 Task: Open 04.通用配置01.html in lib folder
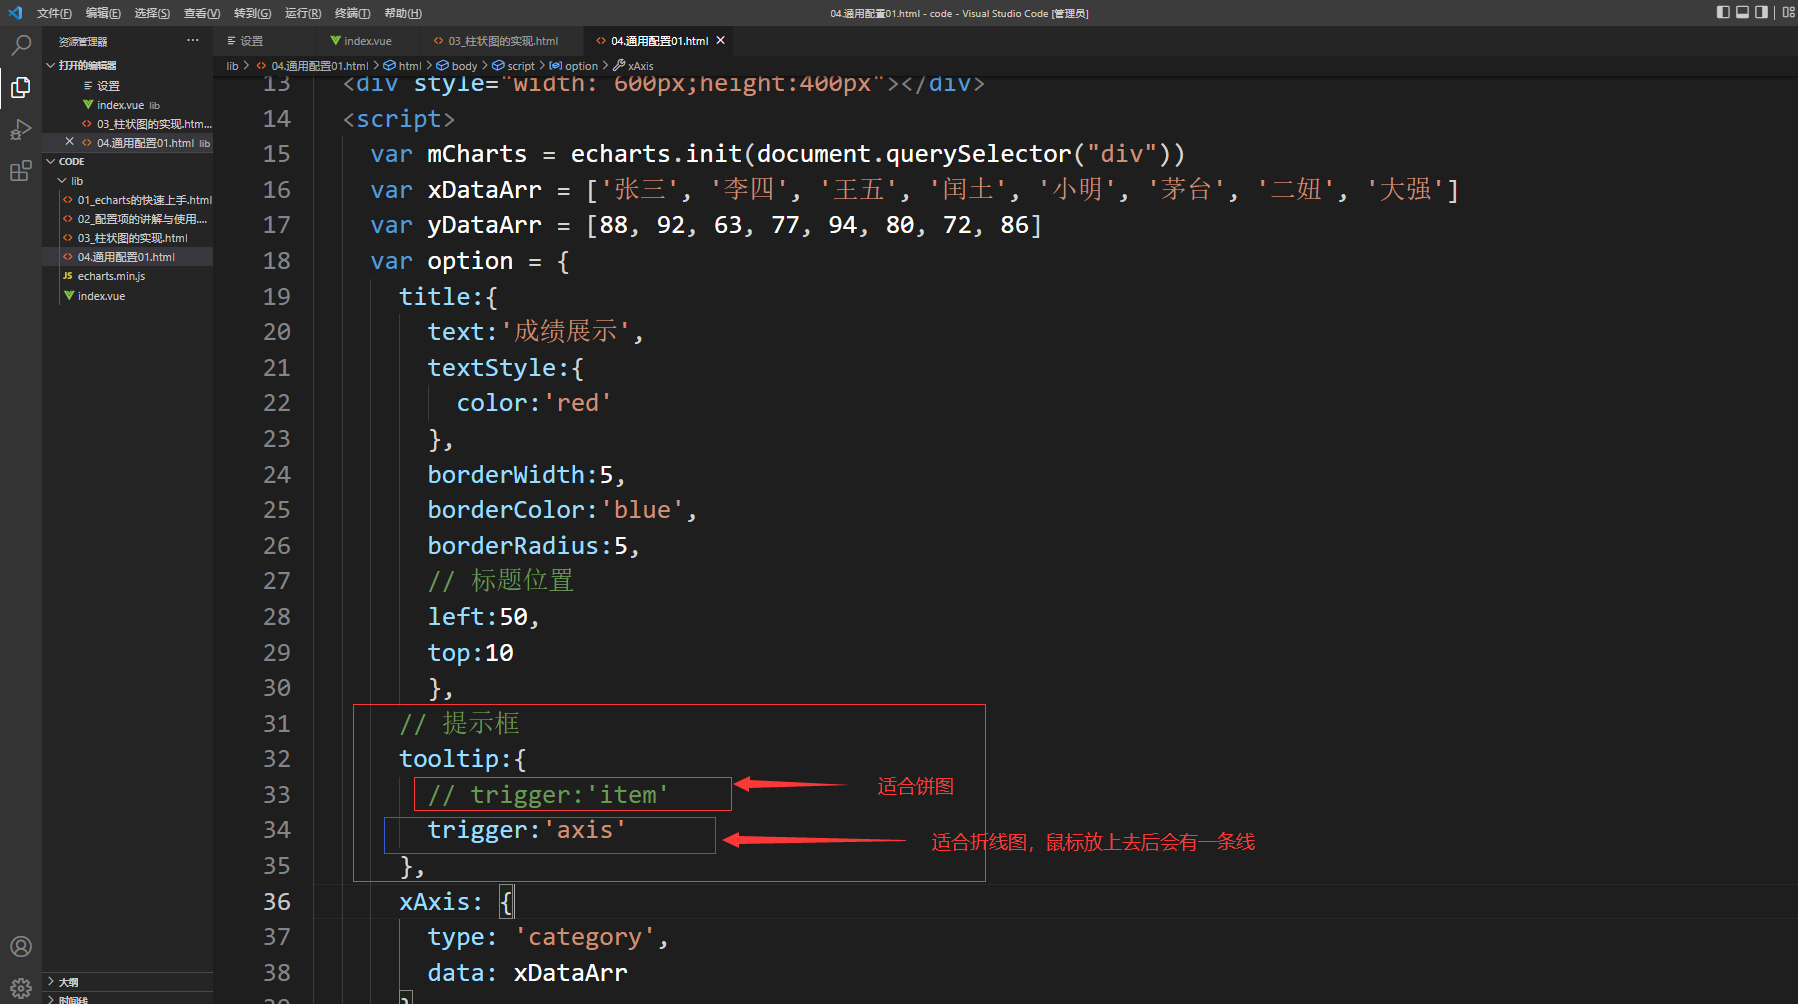pos(126,257)
